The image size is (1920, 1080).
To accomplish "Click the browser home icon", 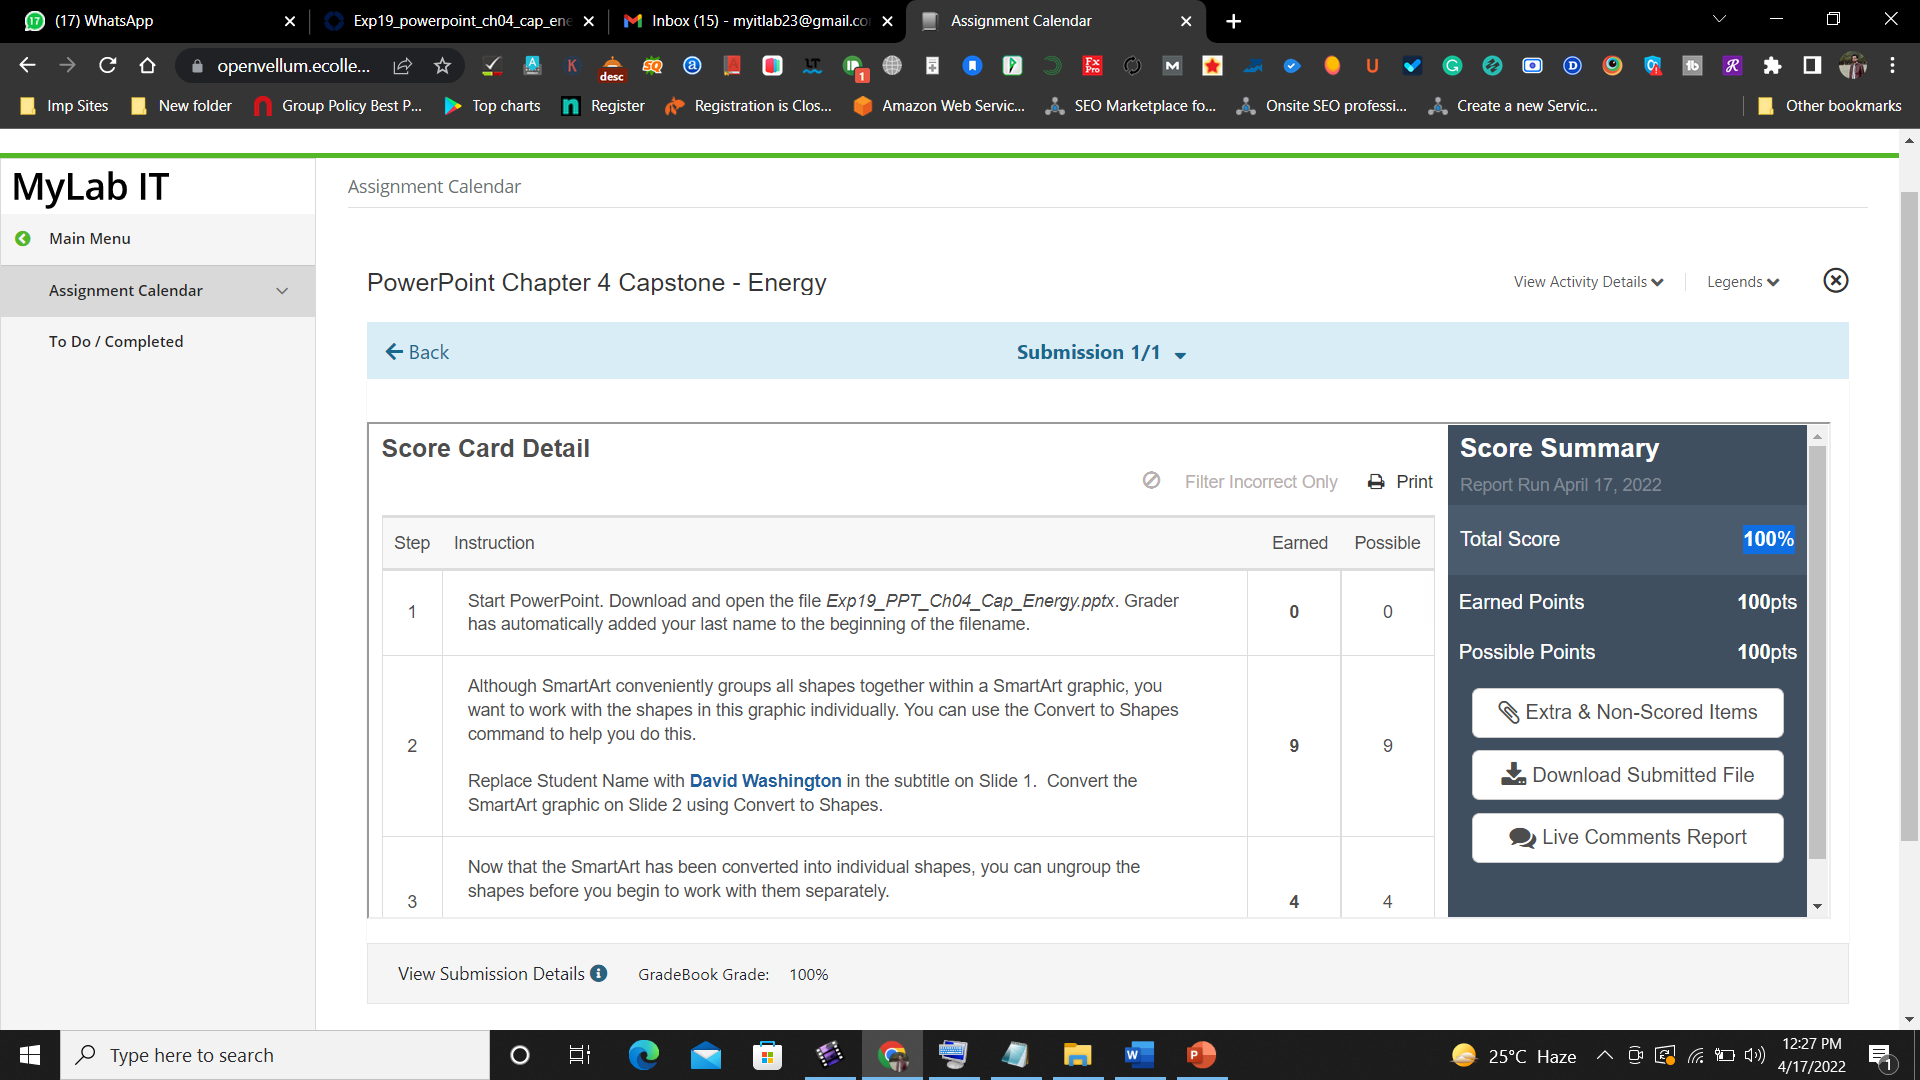I will tap(148, 66).
